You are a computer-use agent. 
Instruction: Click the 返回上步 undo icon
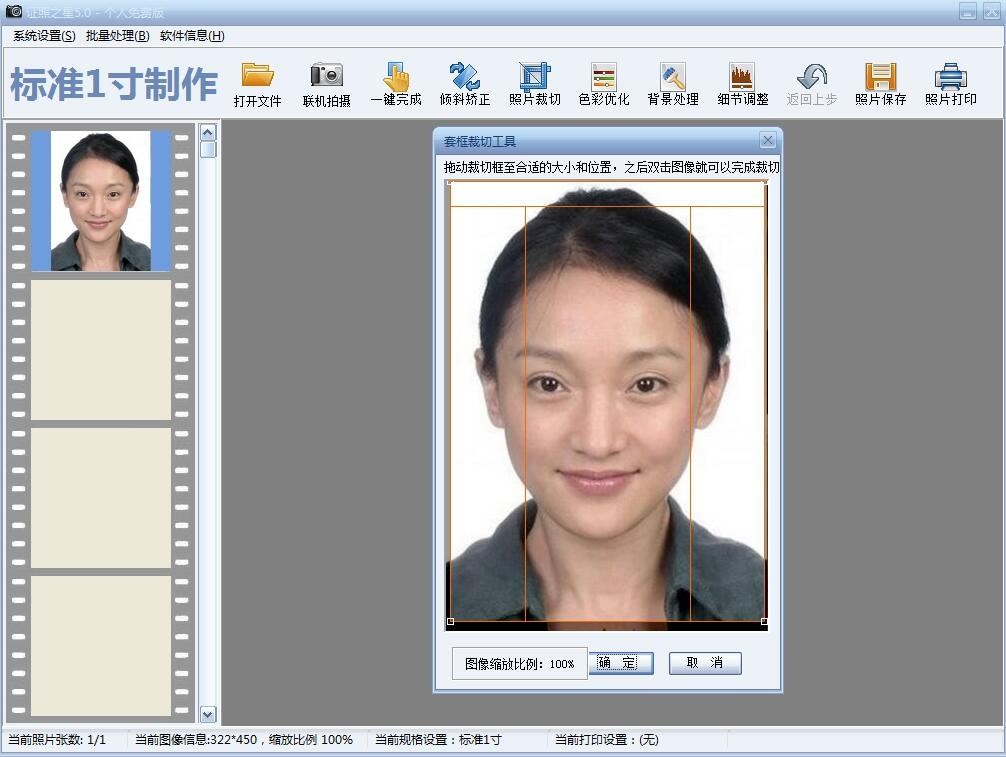tap(812, 83)
